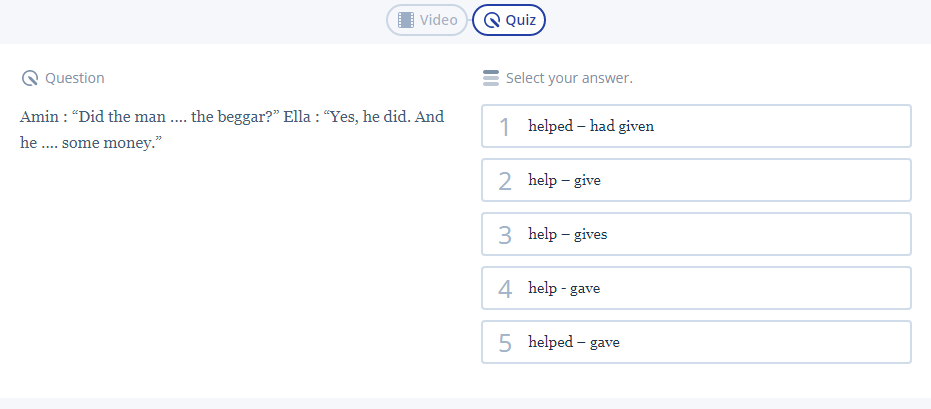Click the film strip icon on Video tab

pos(405,20)
